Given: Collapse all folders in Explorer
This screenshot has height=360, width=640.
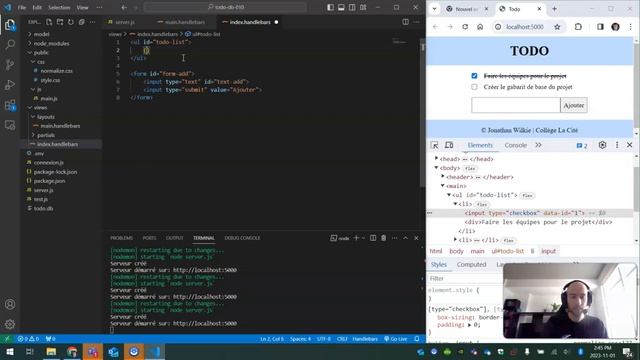Looking at the screenshot, I should [x=82, y=22].
